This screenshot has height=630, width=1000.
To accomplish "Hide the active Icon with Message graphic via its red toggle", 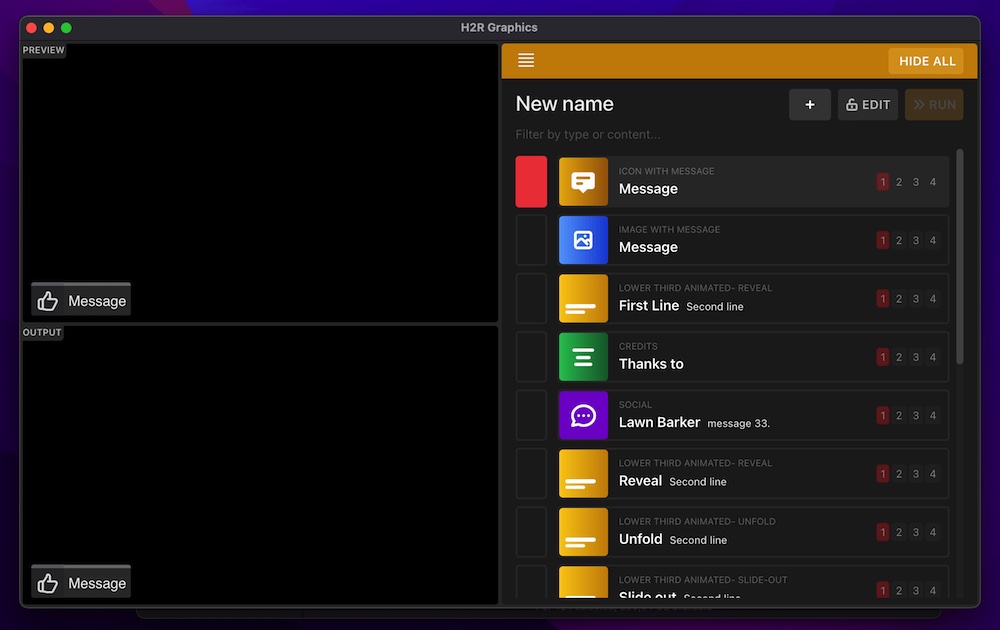I will (x=531, y=182).
